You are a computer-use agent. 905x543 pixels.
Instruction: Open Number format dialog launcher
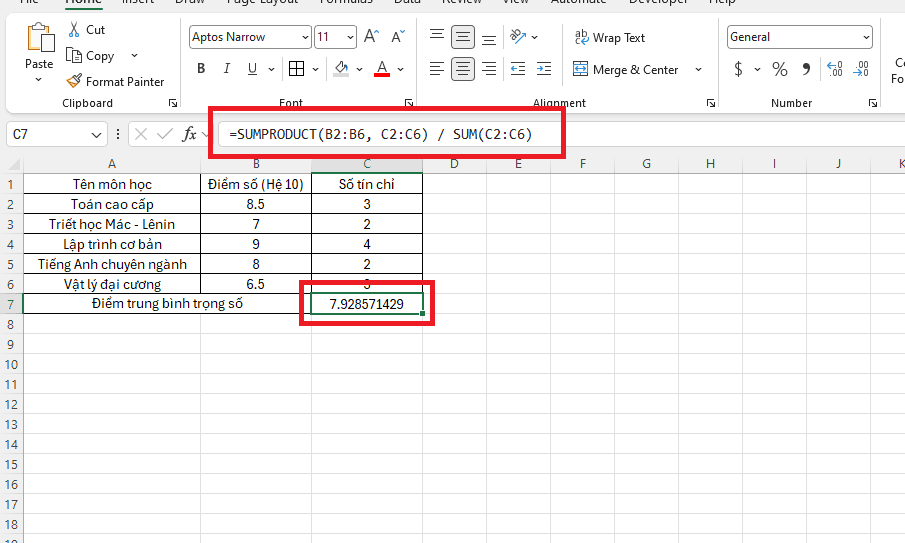tap(873, 103)
